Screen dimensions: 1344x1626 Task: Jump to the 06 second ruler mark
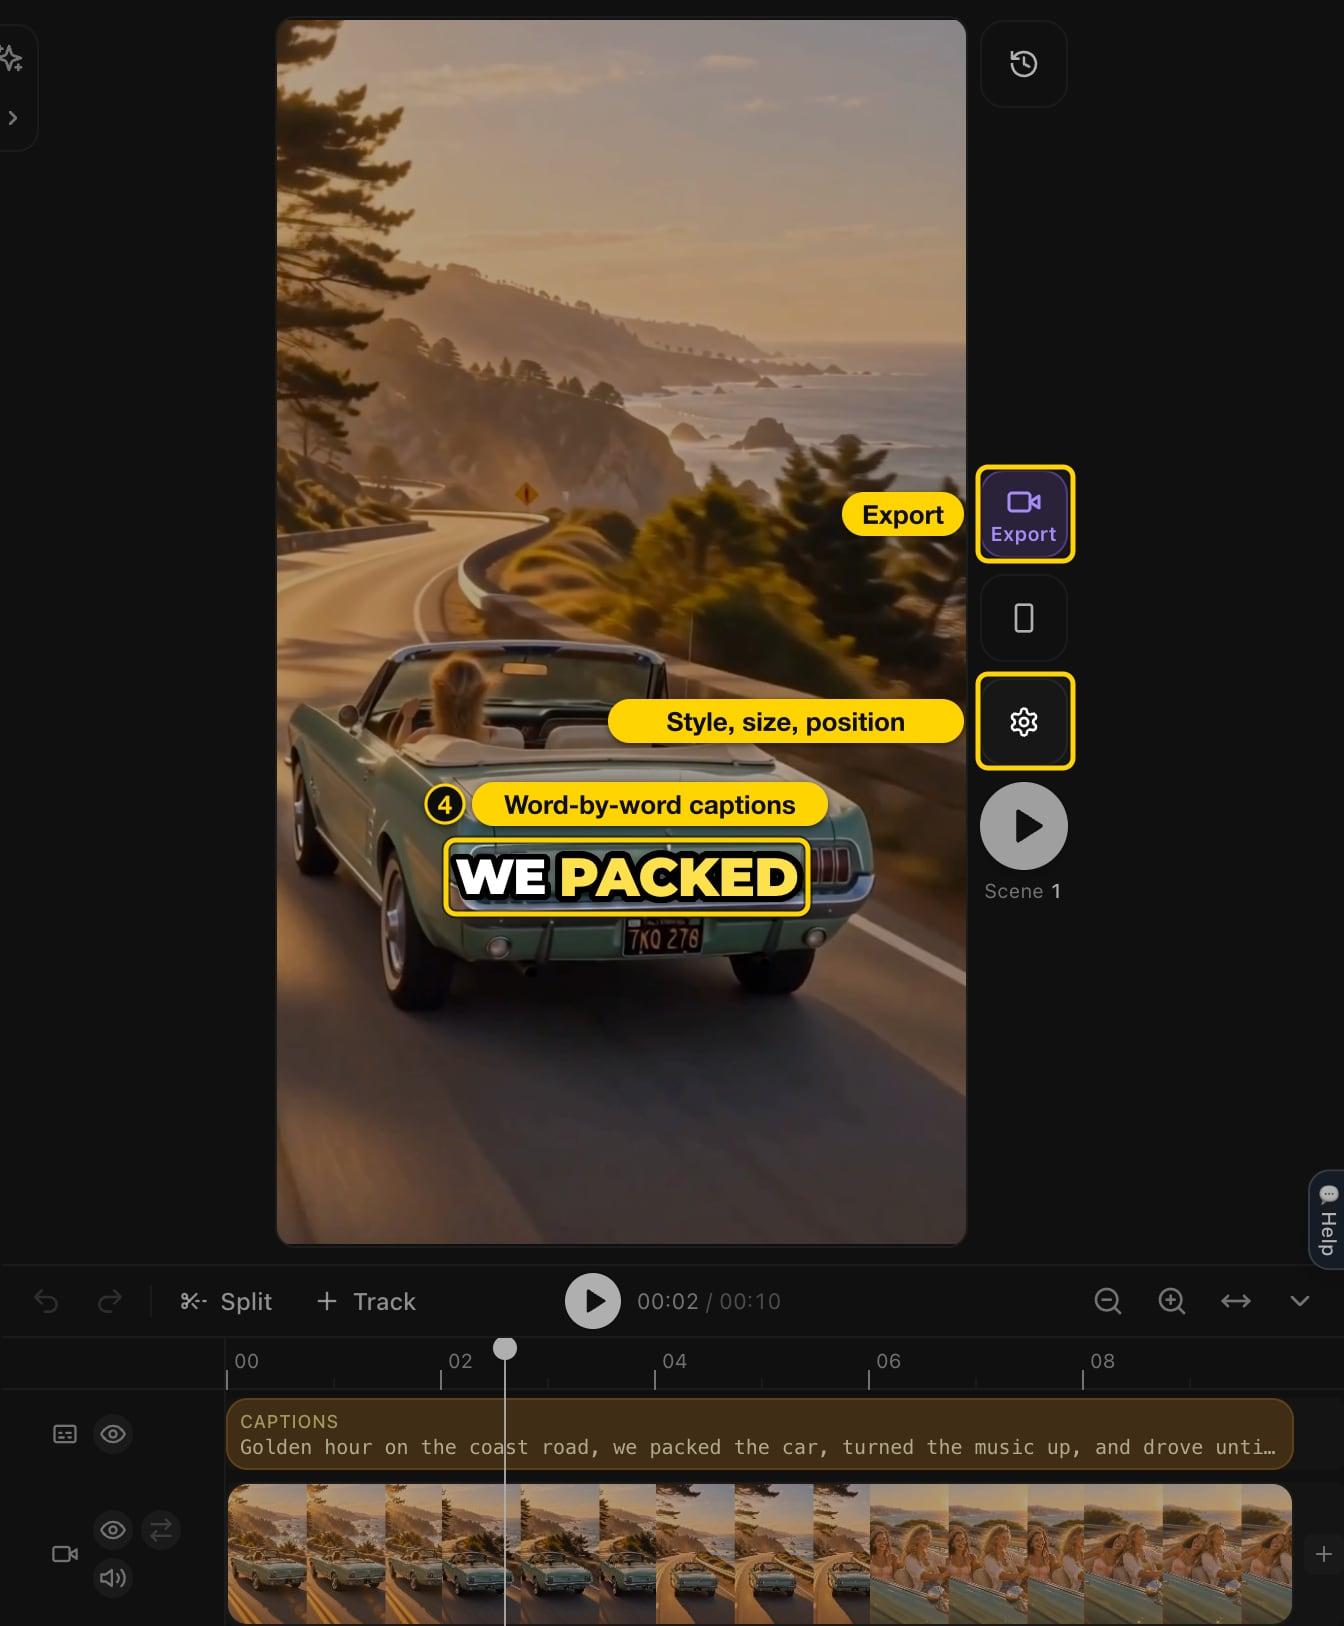888,1361
